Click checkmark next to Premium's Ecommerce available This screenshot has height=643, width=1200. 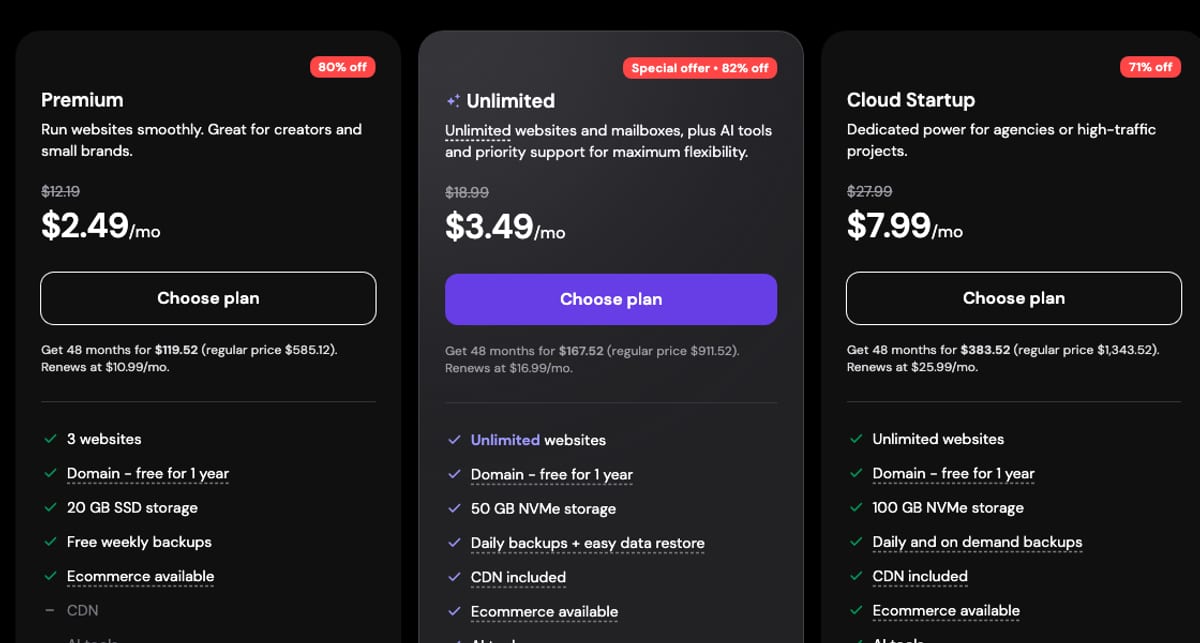point(50,576)
